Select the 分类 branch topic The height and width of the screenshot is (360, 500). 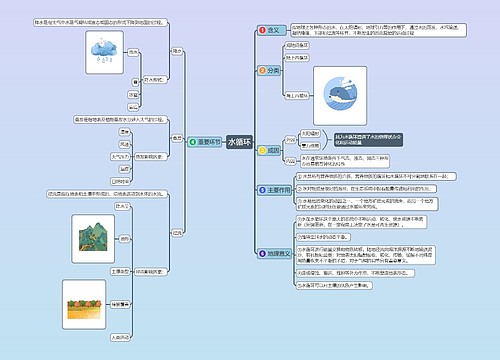pyautogui.click(x=269, y=70)
